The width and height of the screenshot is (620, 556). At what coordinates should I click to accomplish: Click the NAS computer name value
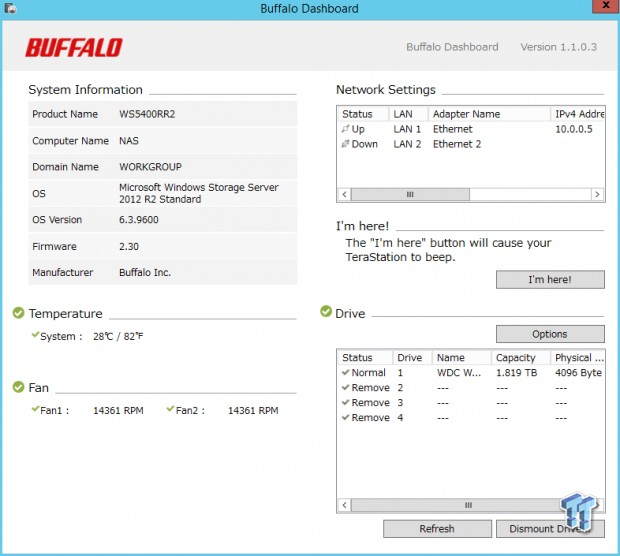click(x=129, y=141)
